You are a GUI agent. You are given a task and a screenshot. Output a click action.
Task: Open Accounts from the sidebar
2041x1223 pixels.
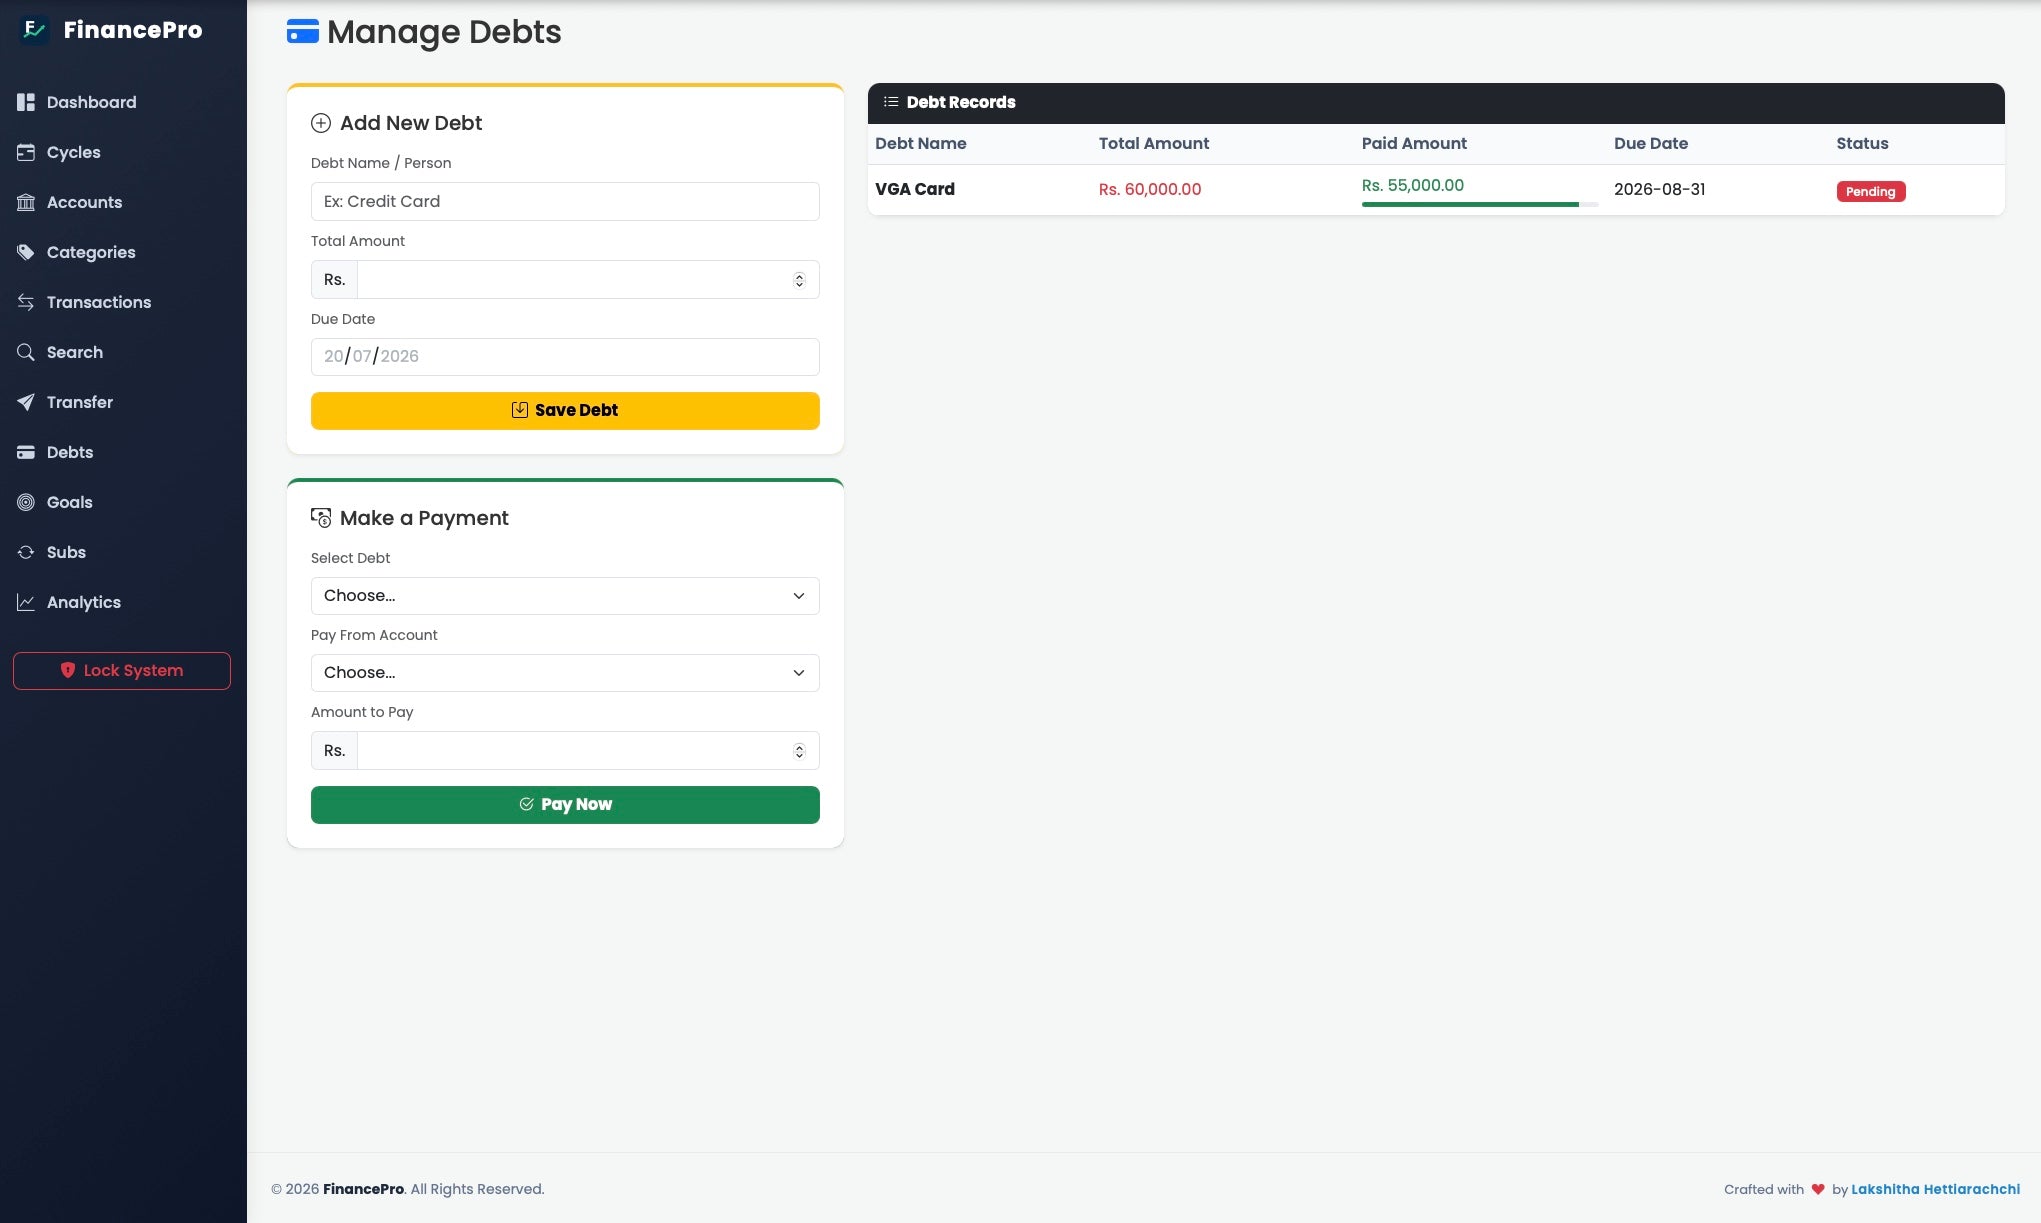pyautogui.click(x=123, y=202)
